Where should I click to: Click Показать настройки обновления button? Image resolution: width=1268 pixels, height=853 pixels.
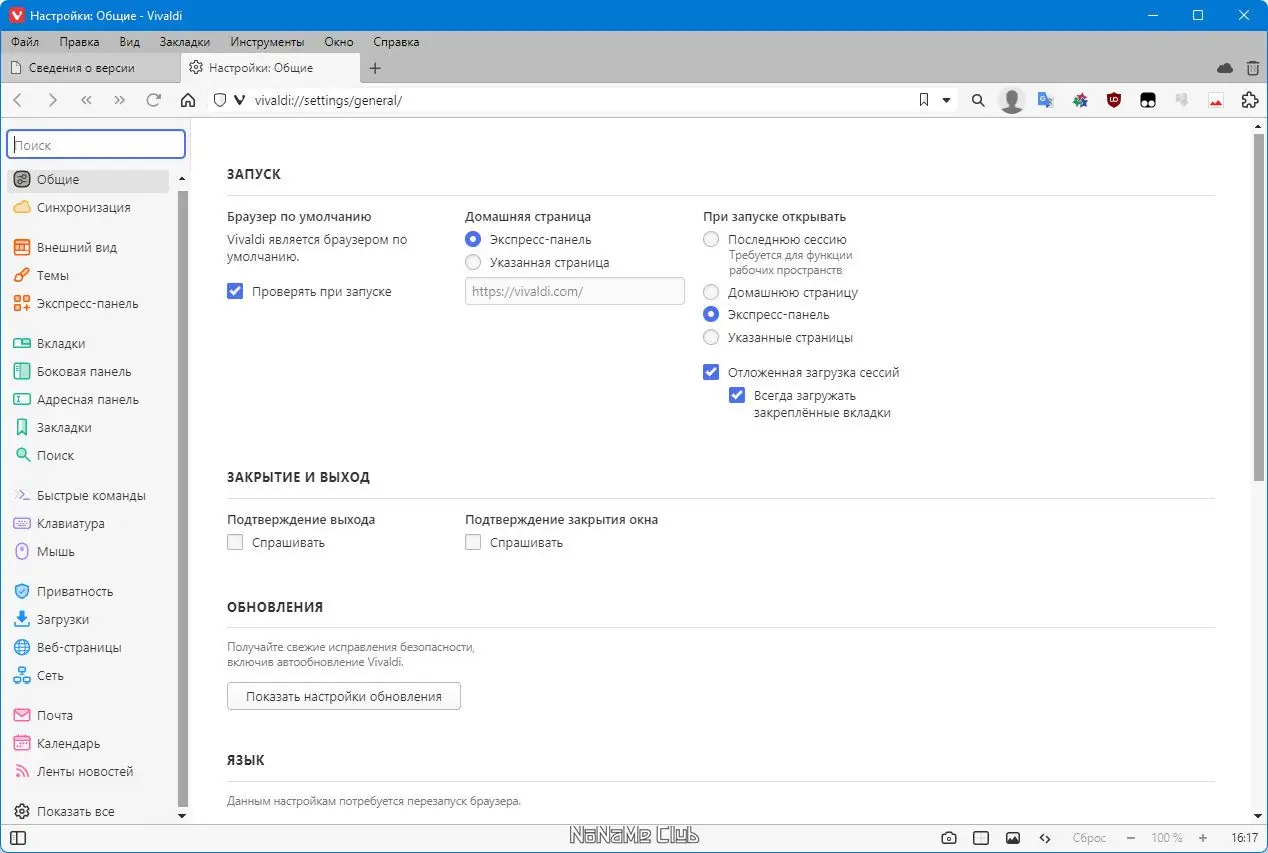pos(344,696)
